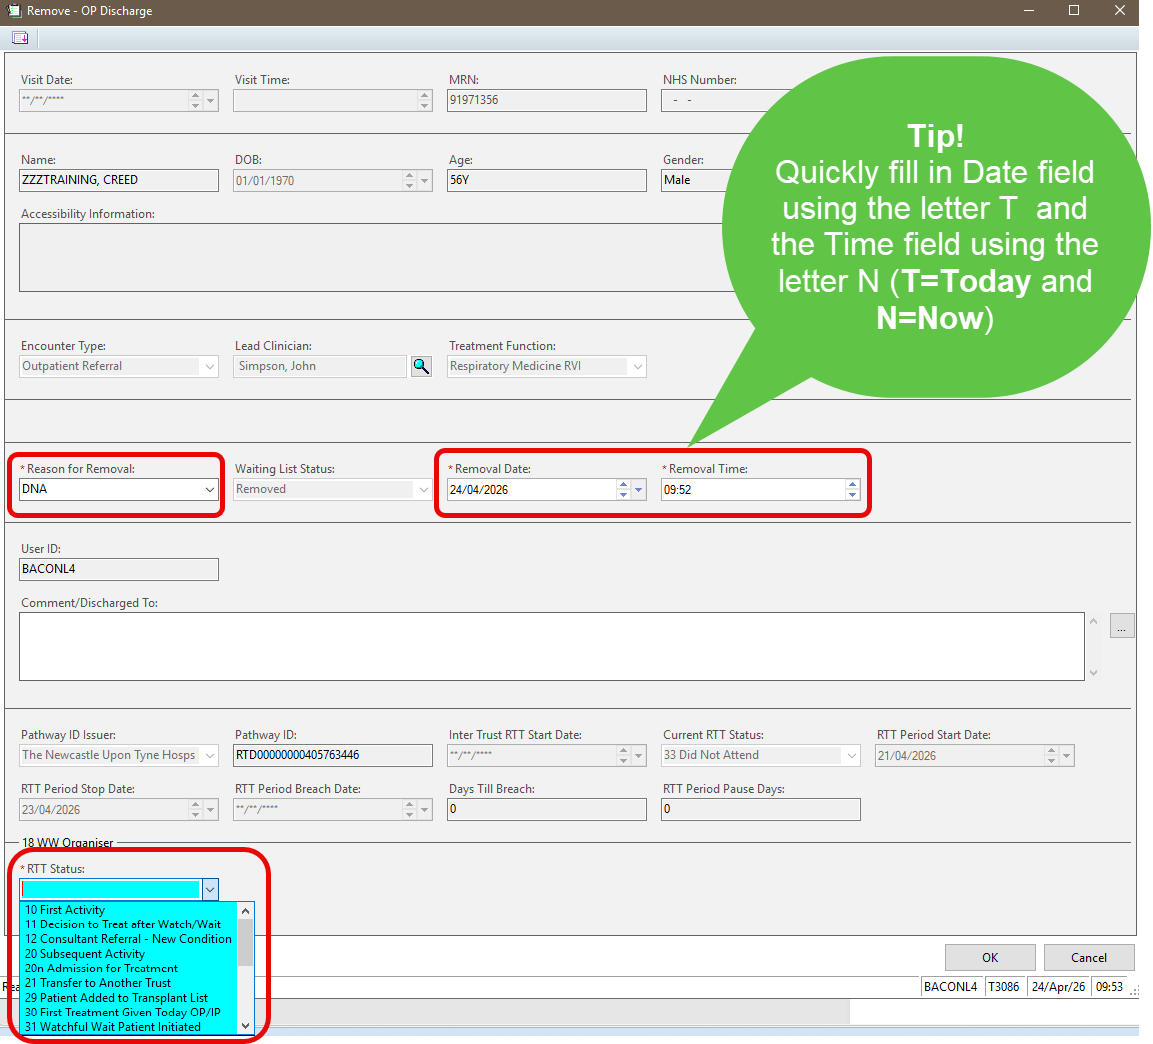Click the toolbar form icon below title bar

(x=19, y=38)
